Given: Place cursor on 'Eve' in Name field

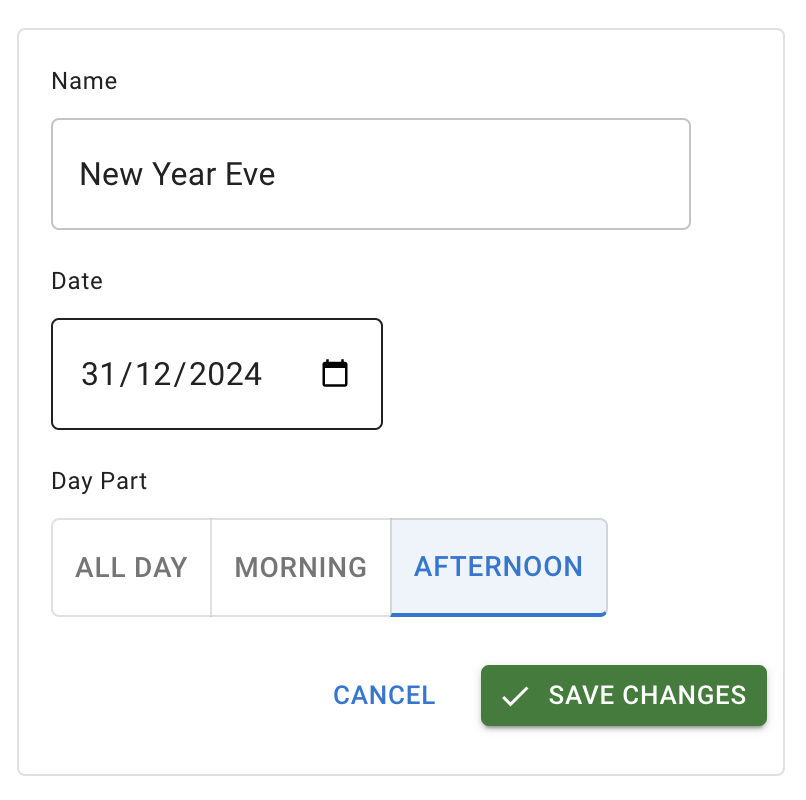Looking at the screenshot, I should pyautogui.click(x=251, y=175).
